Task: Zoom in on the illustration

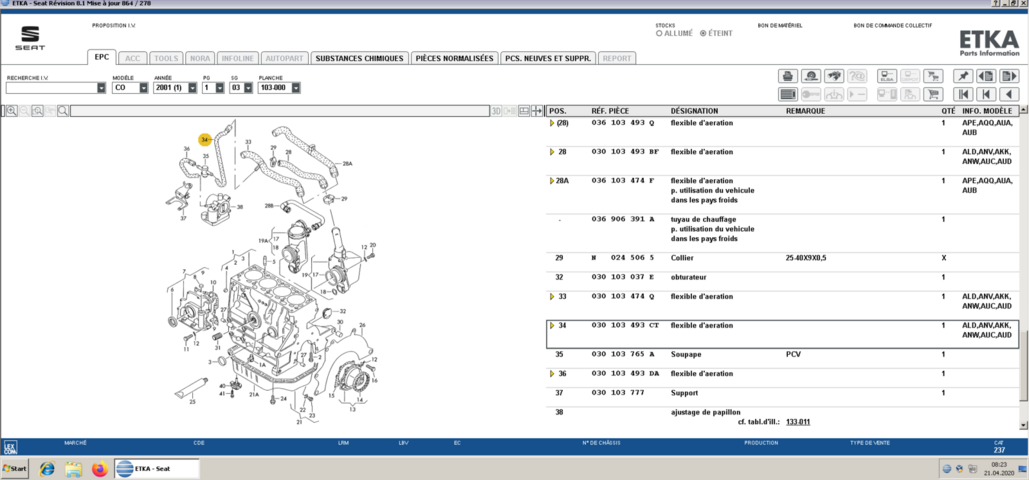Action: (x=12, y=111)
